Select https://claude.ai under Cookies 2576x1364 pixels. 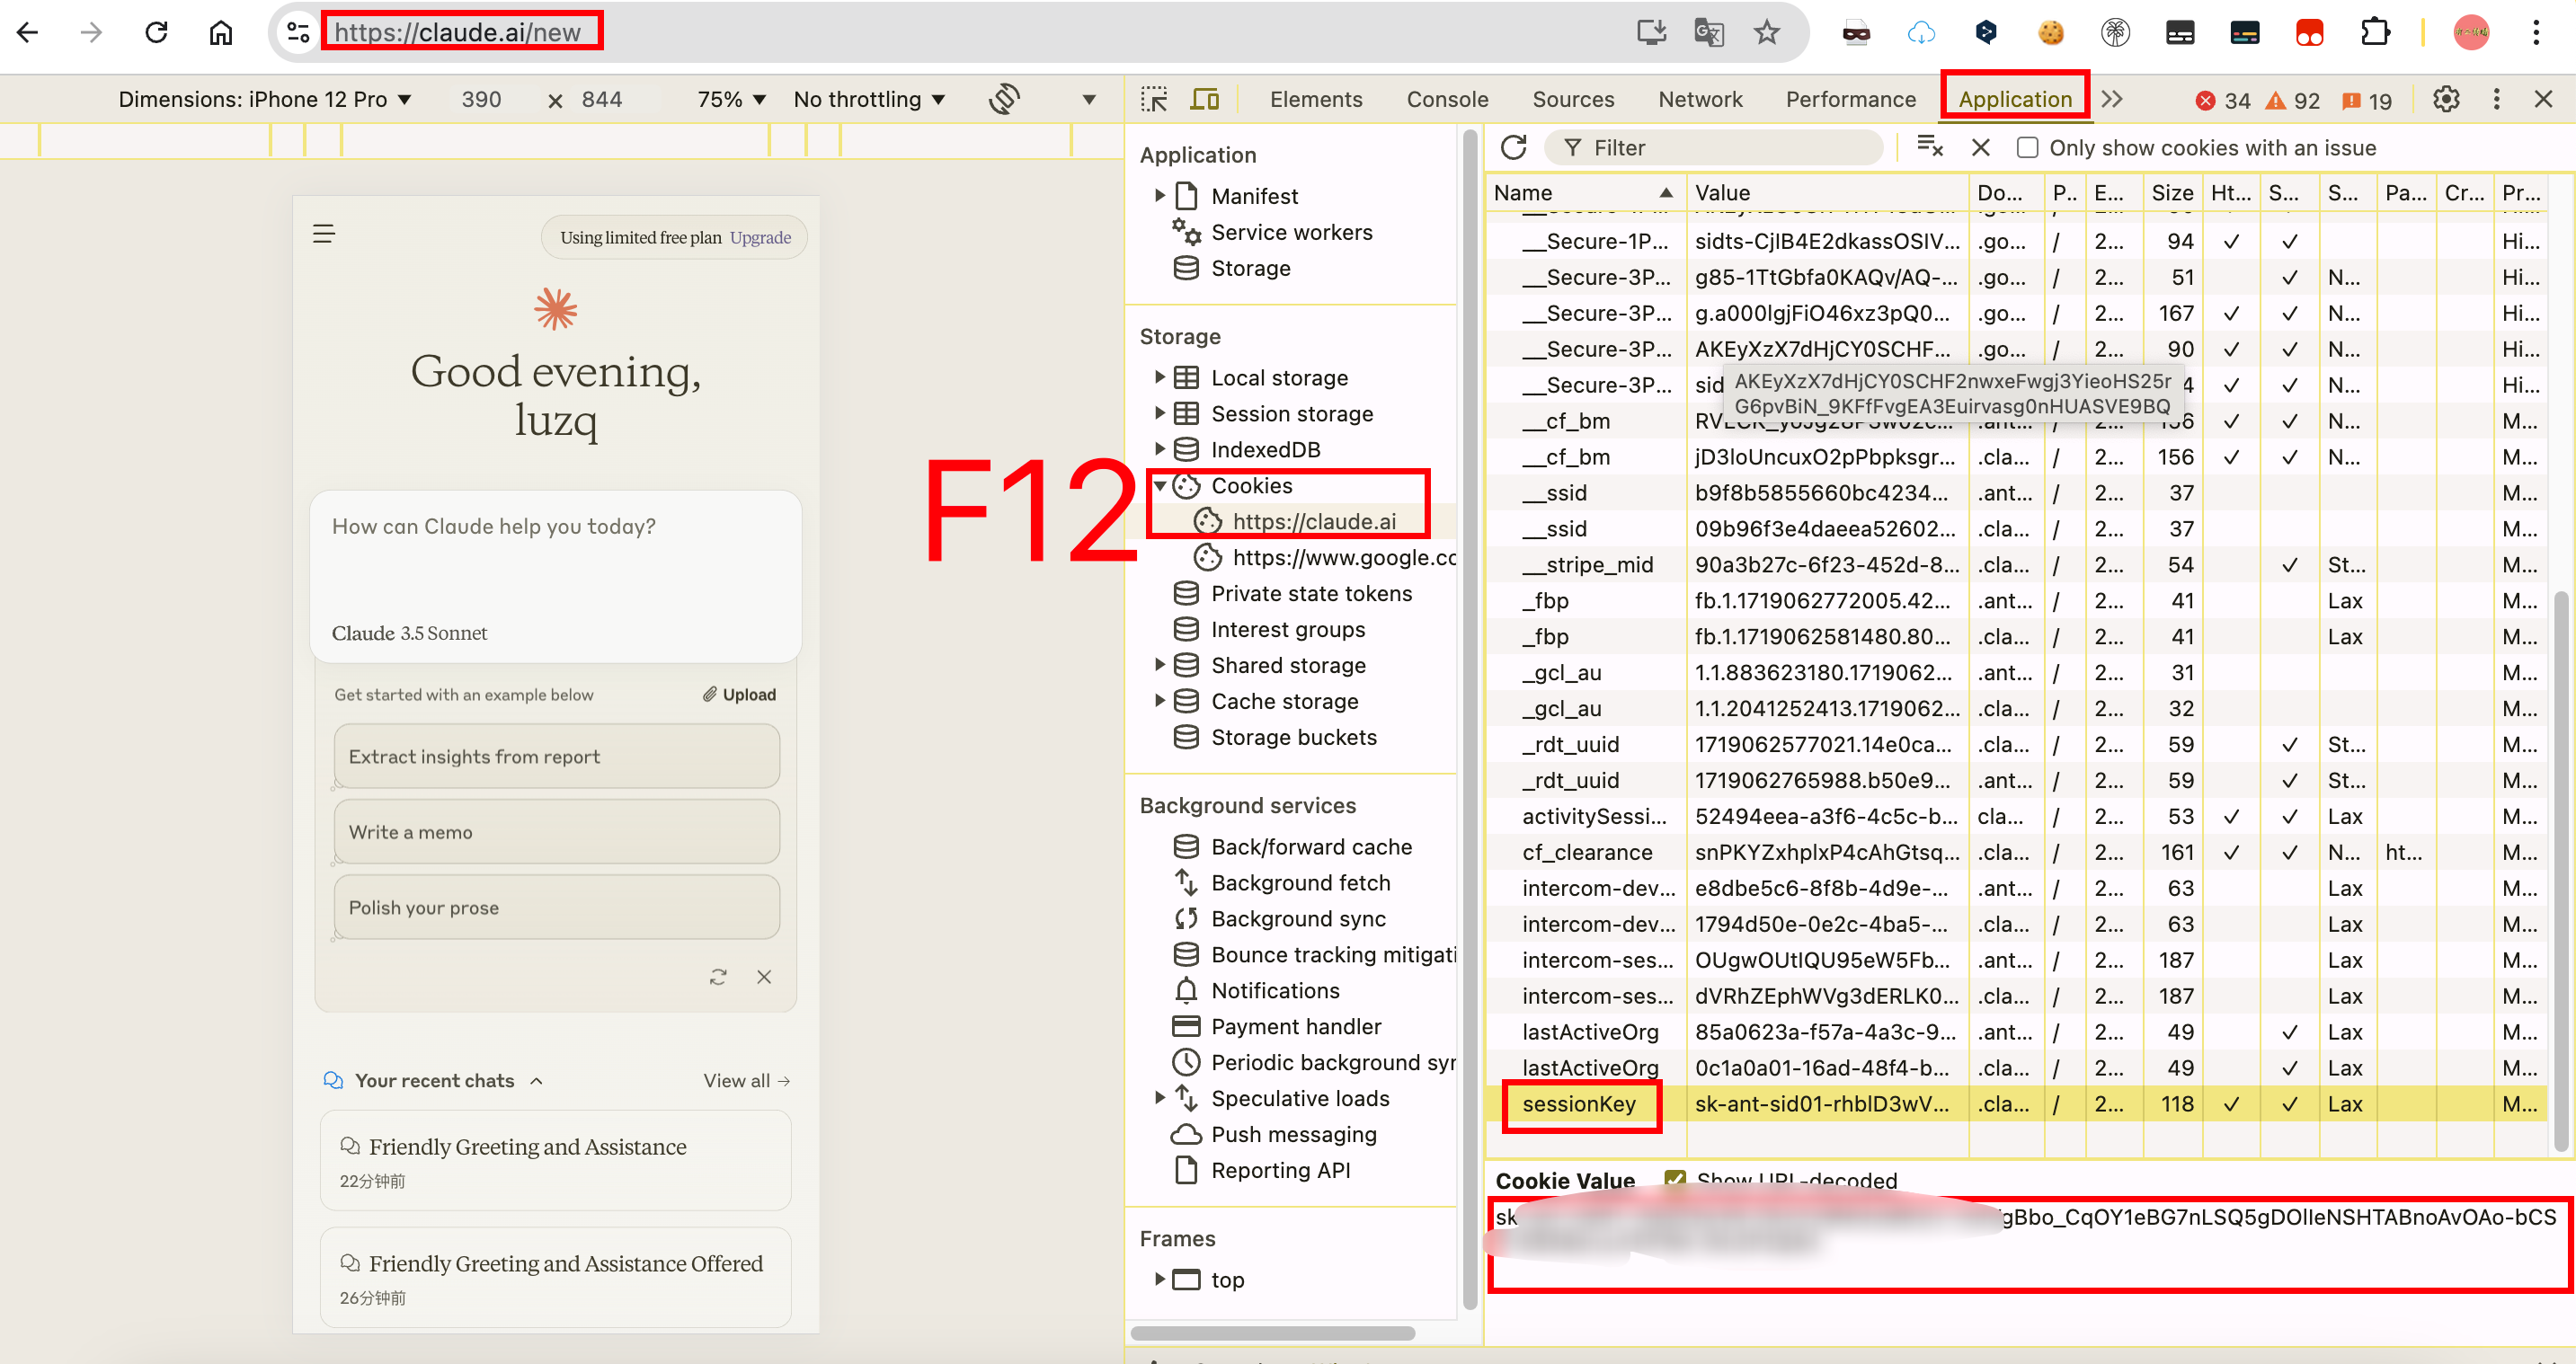click(x=1314, y=521)
